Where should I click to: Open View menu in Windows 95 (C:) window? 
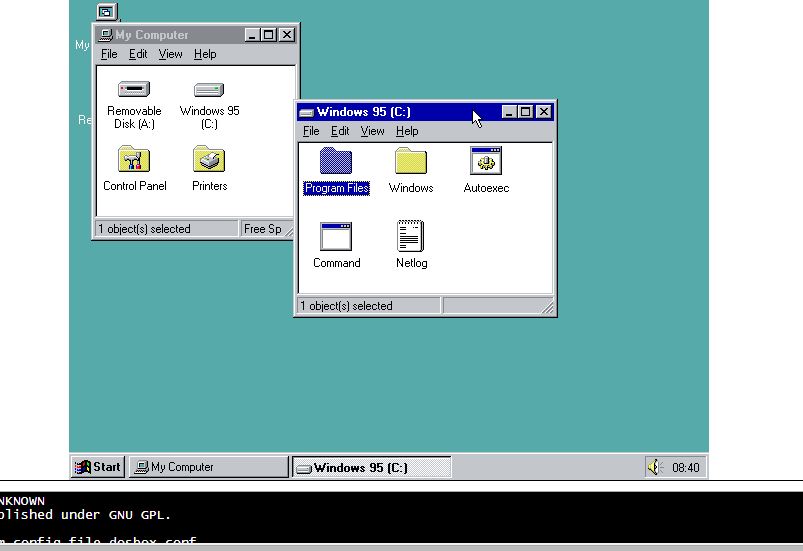pos(372,131)
